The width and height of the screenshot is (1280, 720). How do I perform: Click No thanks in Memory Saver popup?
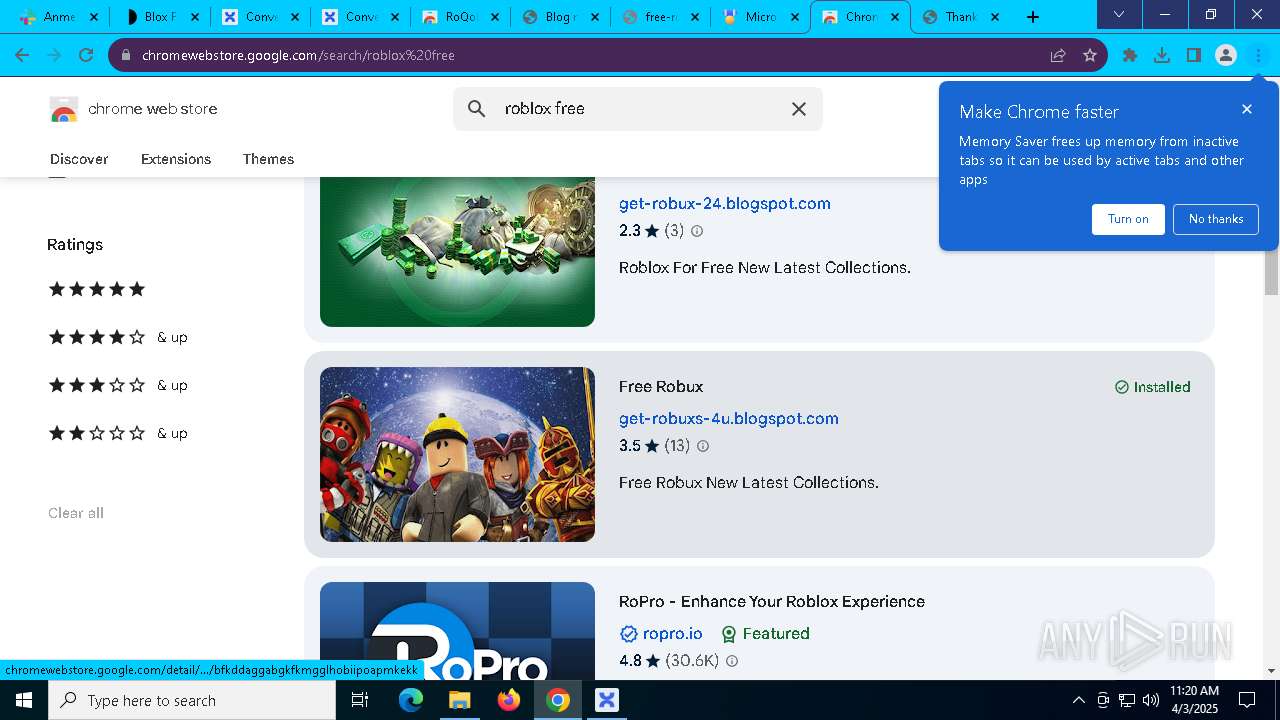point(1216,219)
